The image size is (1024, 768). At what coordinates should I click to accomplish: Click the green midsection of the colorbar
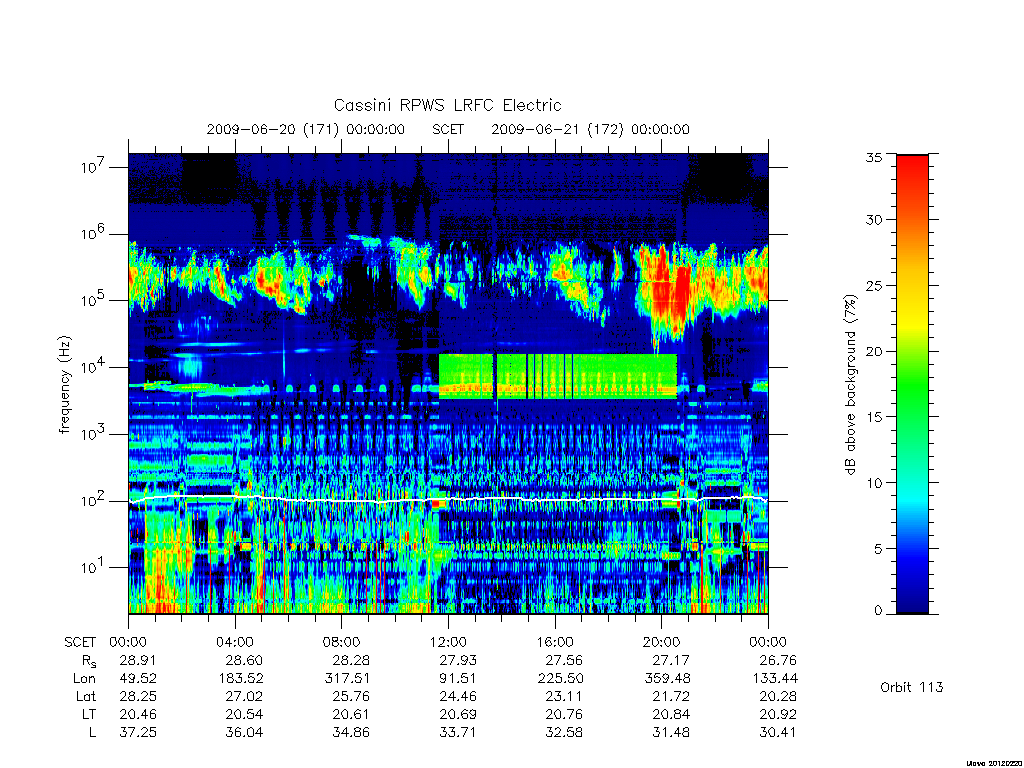point(912,392)
